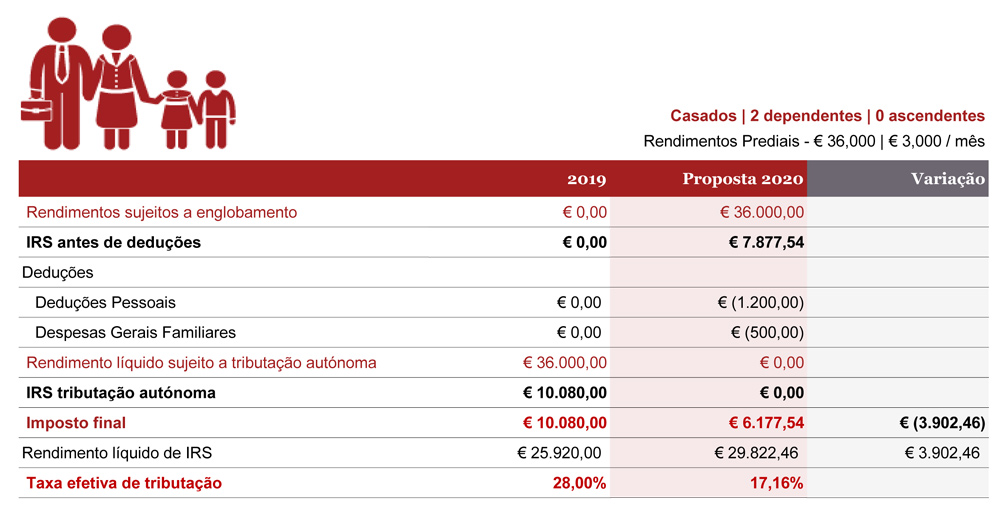Select the Variação column header
This screenshot has width=1000, height=523.
pyautogui.click(x=948, y=179)
